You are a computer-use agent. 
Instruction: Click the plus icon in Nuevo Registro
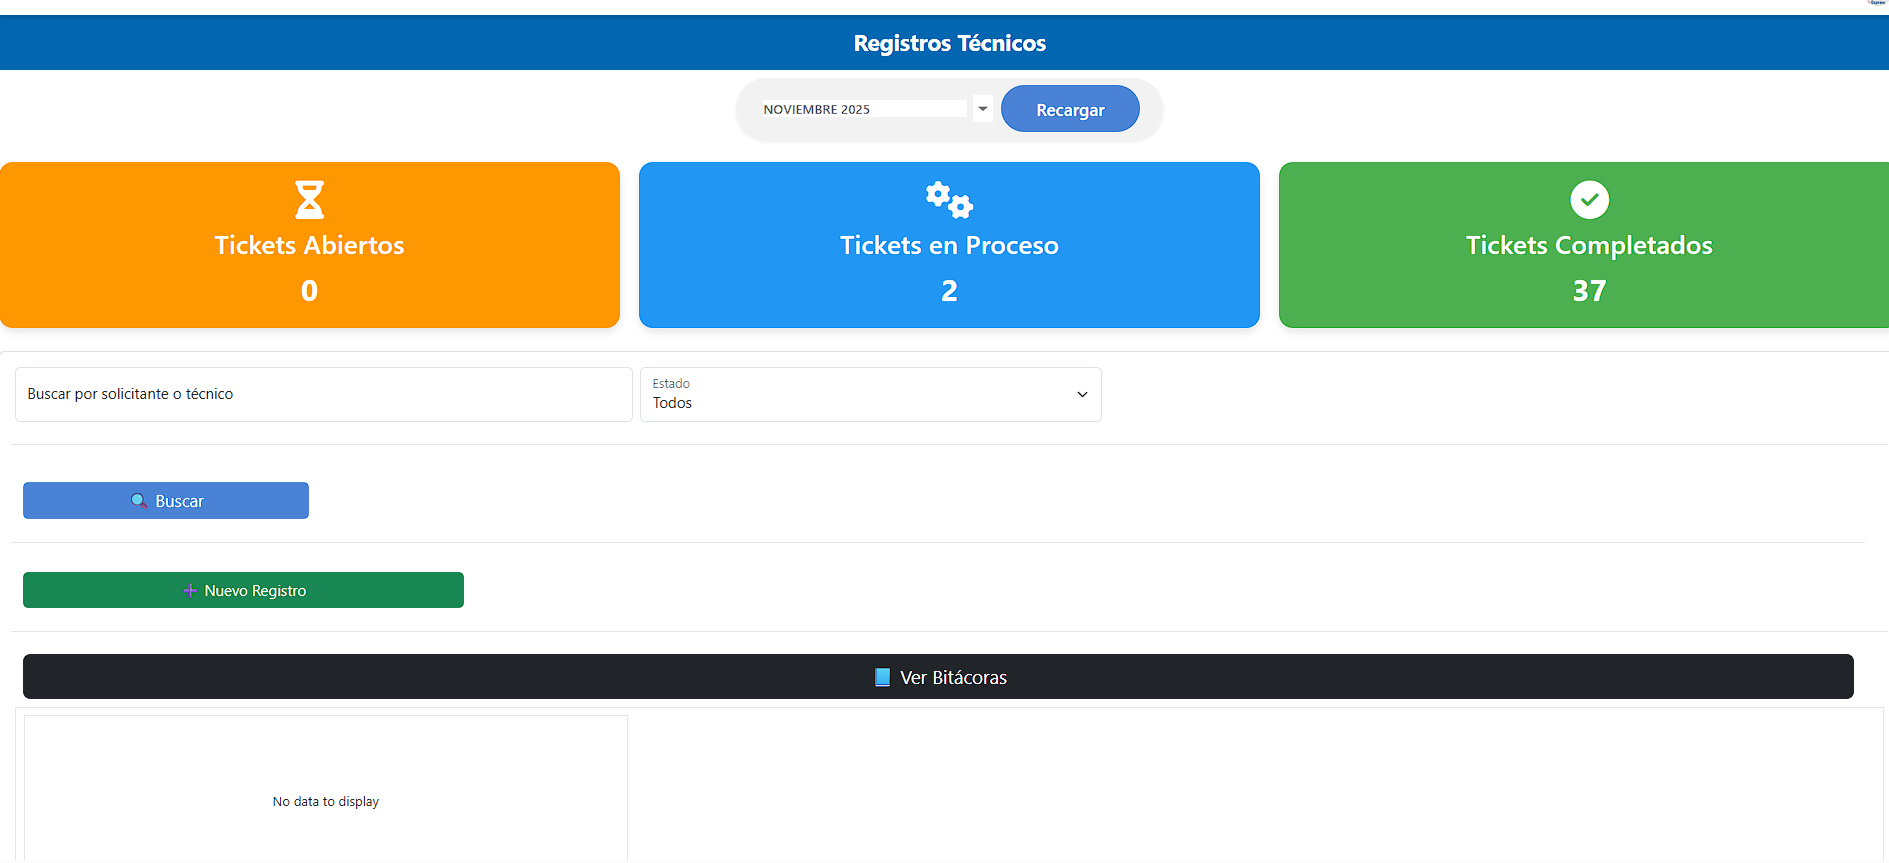pos(190,591)
